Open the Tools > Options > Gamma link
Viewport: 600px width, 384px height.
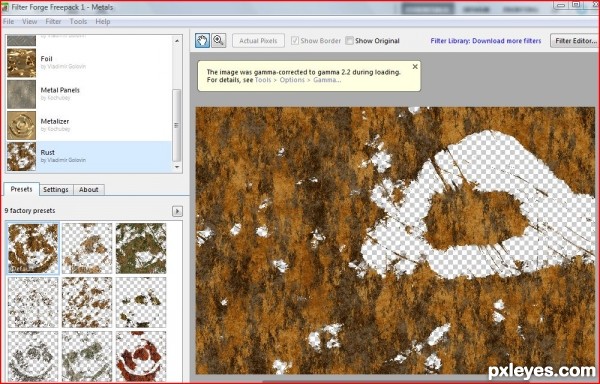pos(298,80)
